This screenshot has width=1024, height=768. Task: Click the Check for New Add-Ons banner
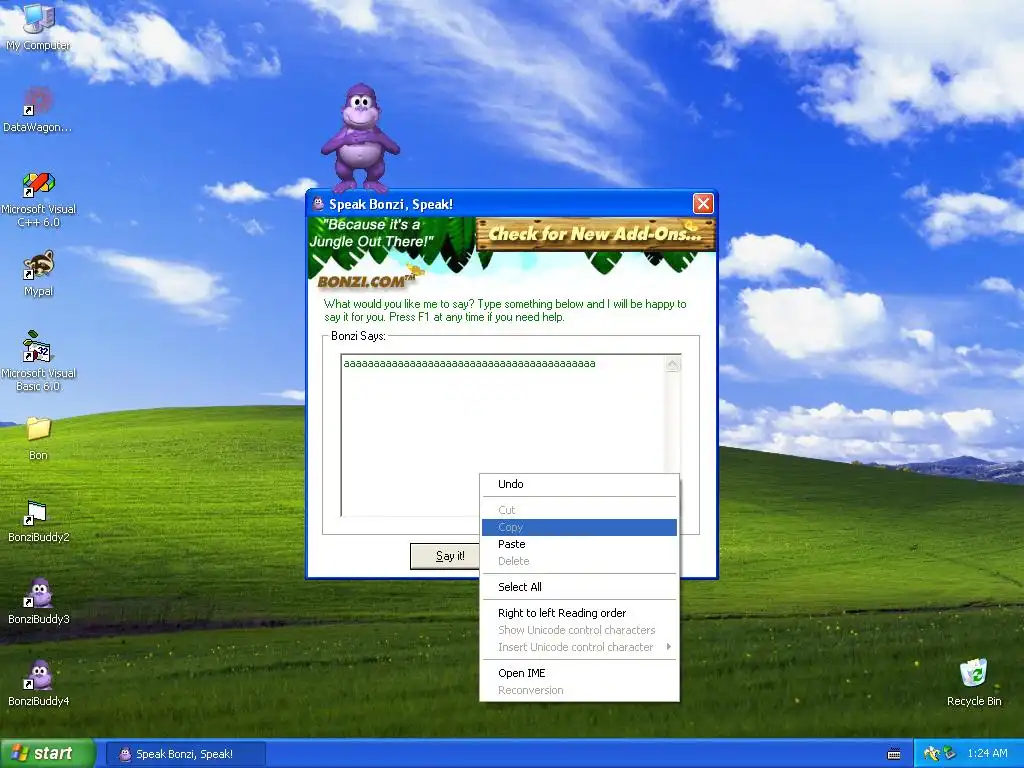pos(596,234)
